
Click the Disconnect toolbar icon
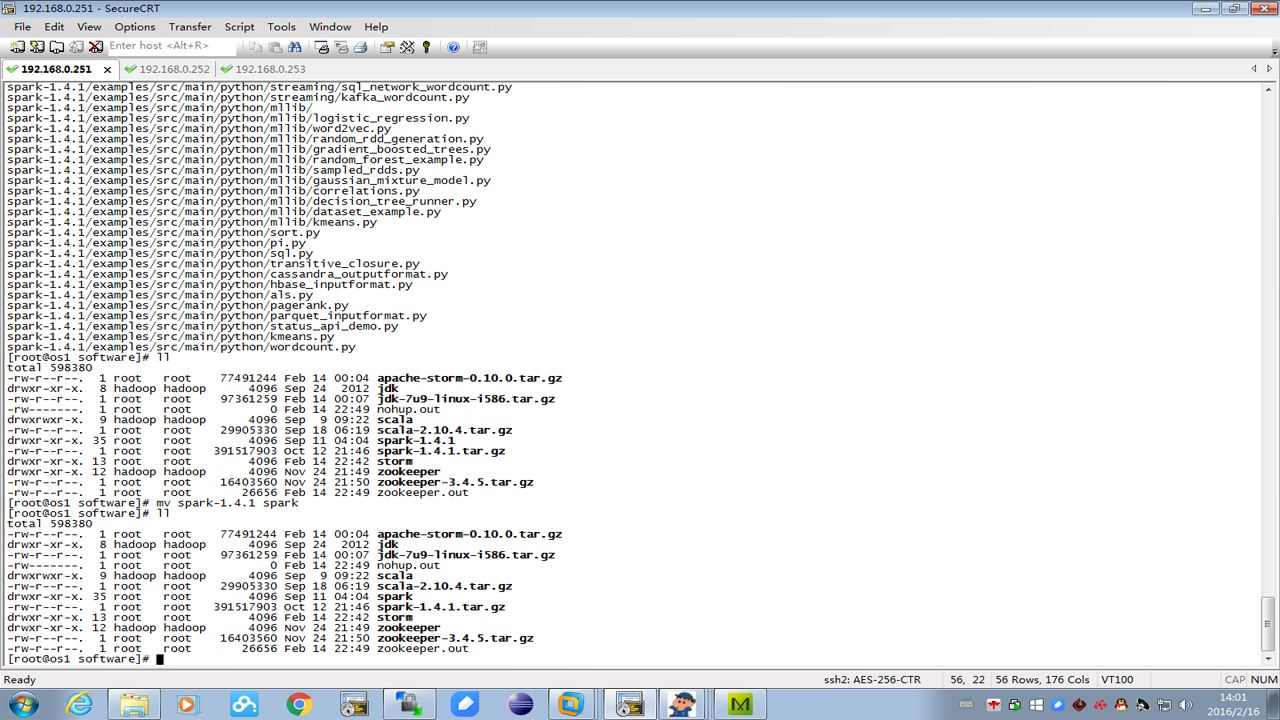pos(96,47)
